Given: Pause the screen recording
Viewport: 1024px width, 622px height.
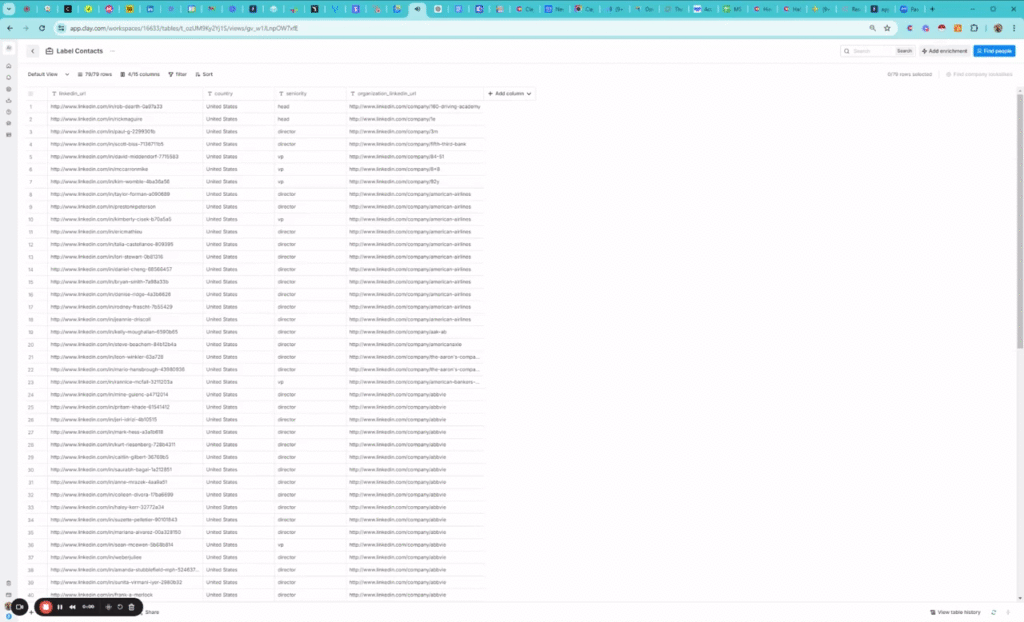Looking at the screenshot, I should [60, 607].
